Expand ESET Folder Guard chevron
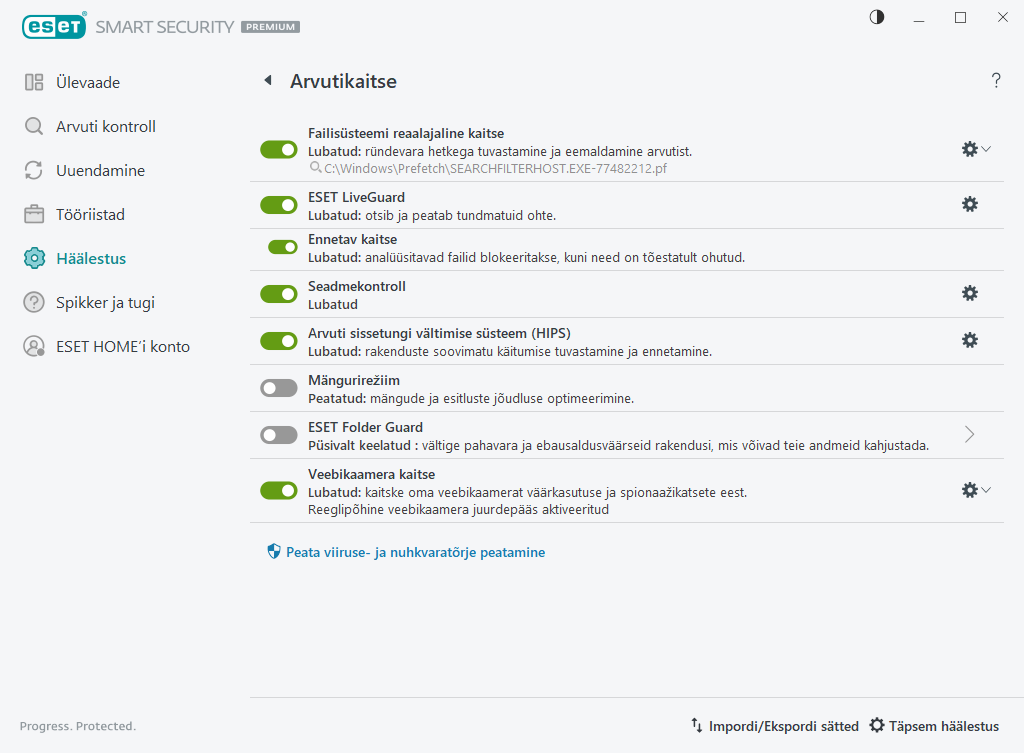Viewport: 1024px width, 753px height. coord(969,434)
